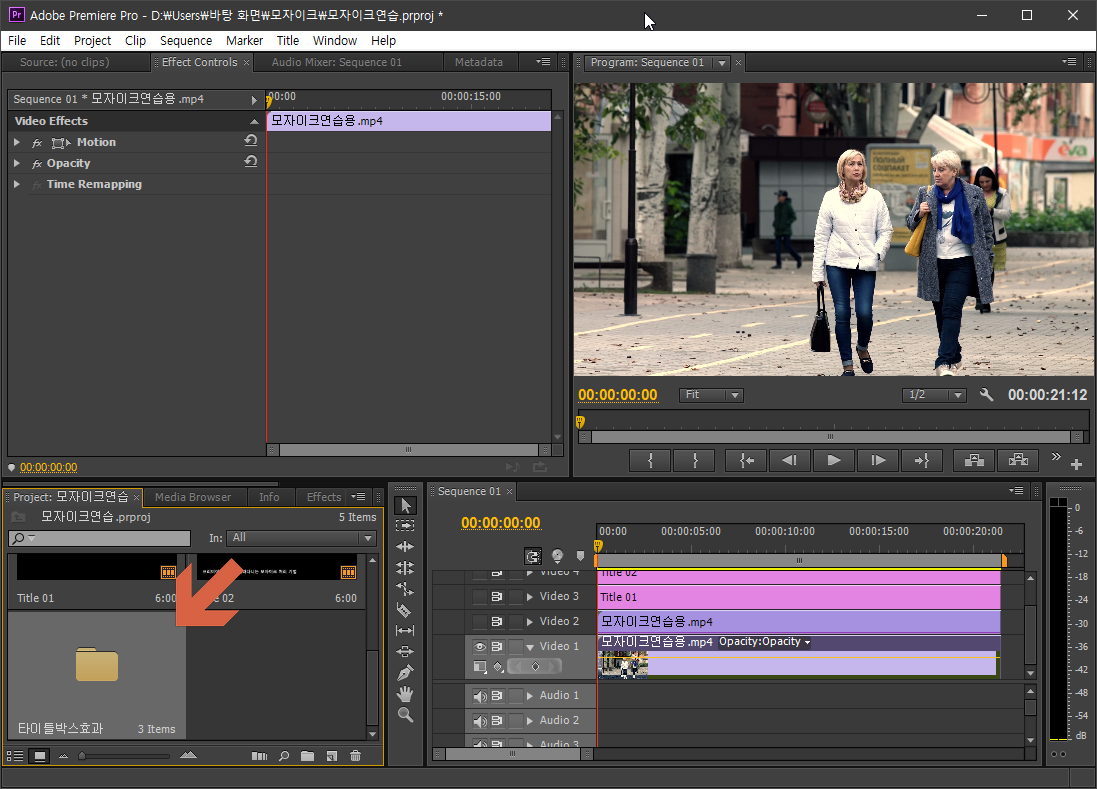This screenshot has width=1097, height=789.
Task: Select the Rolling Edit tool
Action: click(405, 568)
